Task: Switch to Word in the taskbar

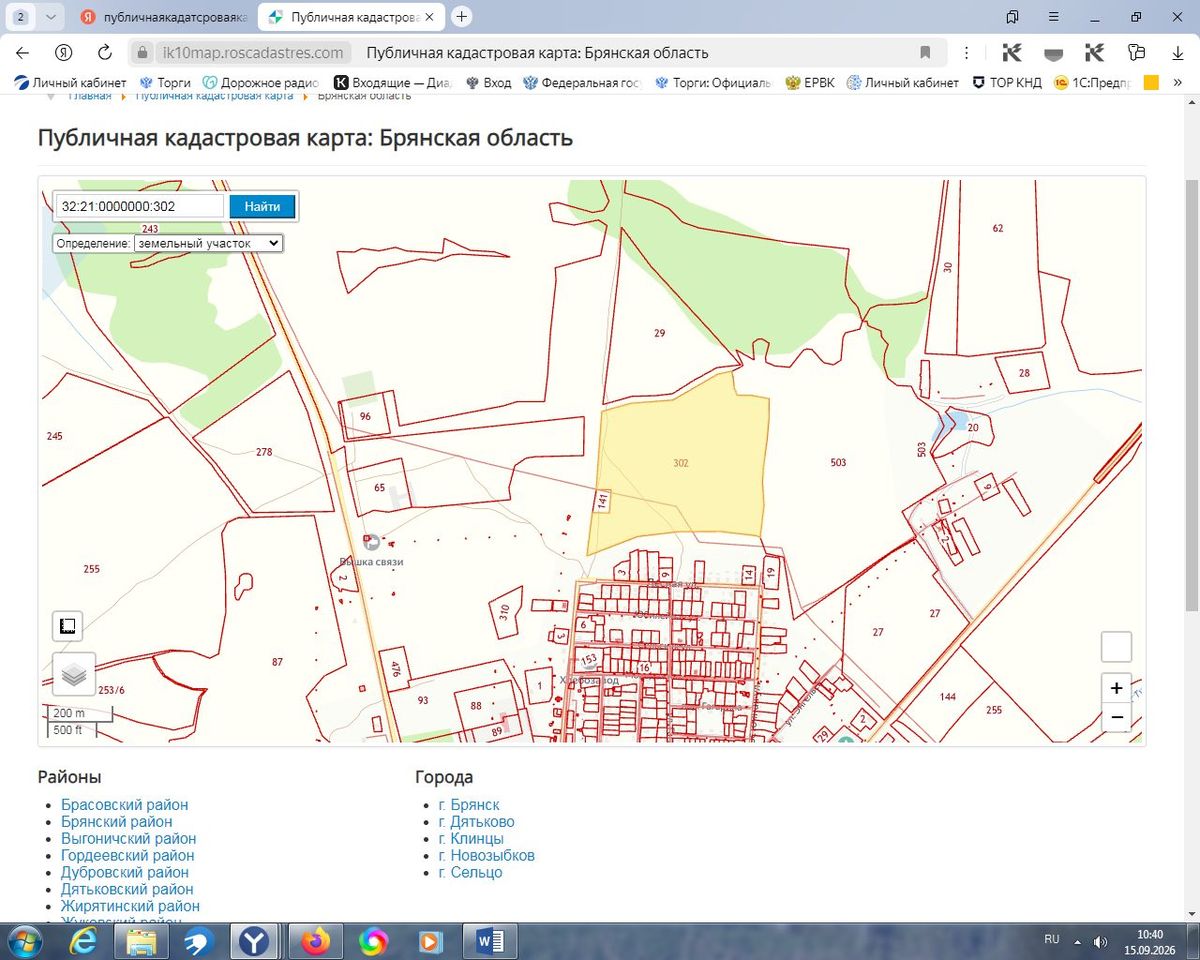Action: pyautogui.click(x=490, y=941)
